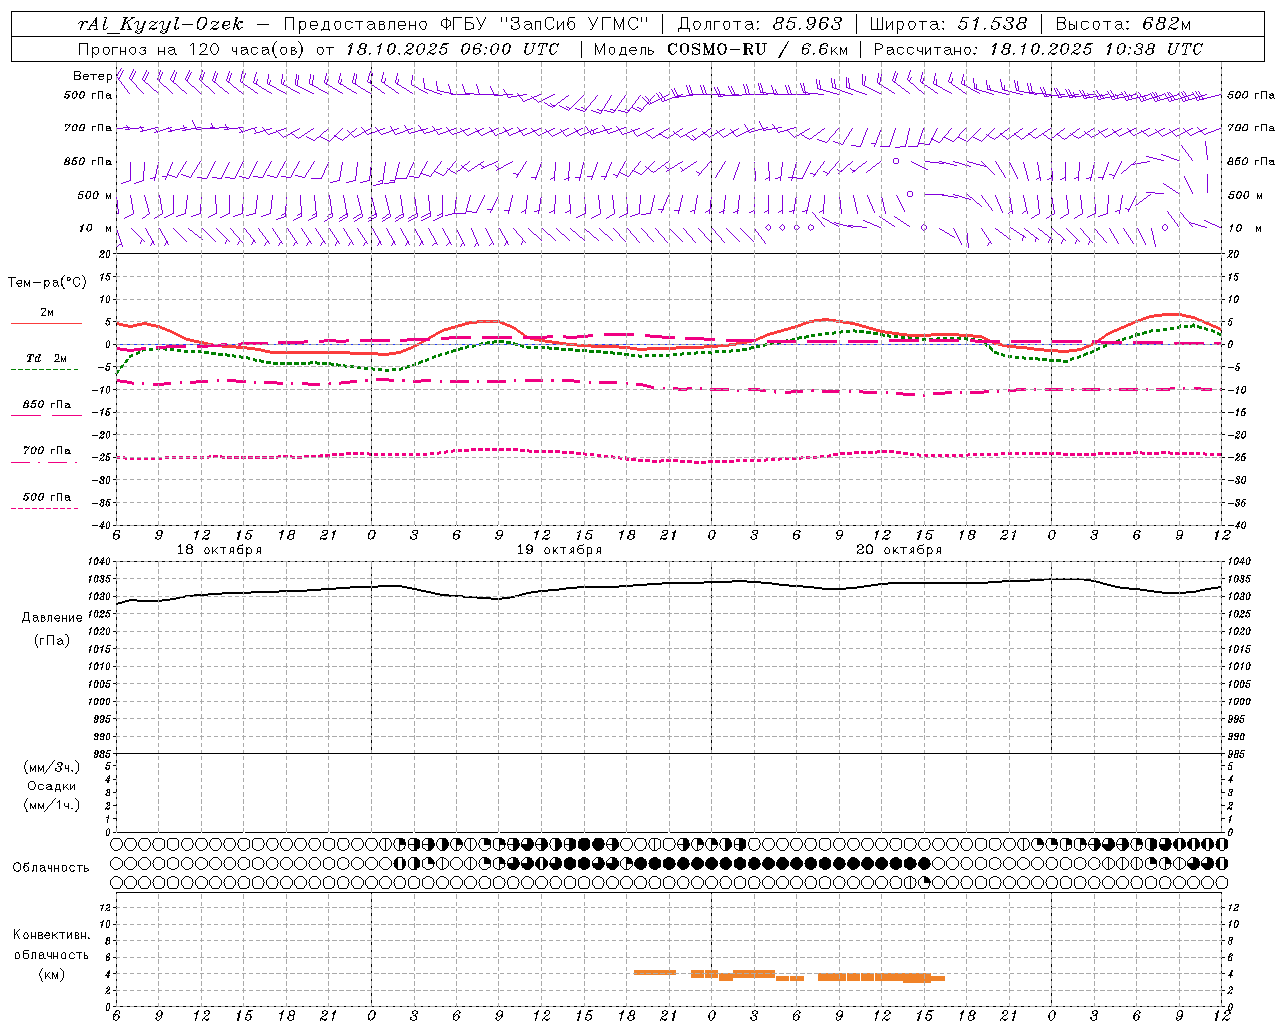The width and height of the screenshot is (1280, 1024).
Task: Click the (мм/1ч.) precipitation unit label
Action: (51, 805)
